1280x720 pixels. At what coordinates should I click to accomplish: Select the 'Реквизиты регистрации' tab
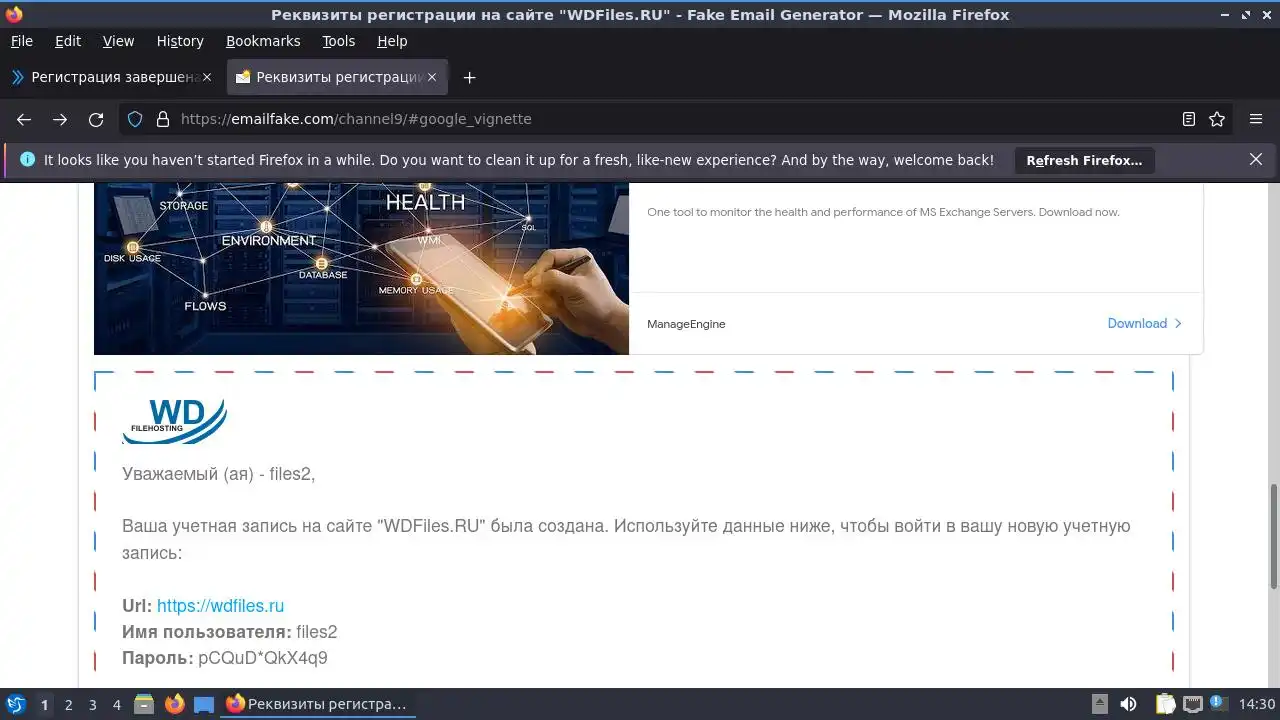(338, 77)
